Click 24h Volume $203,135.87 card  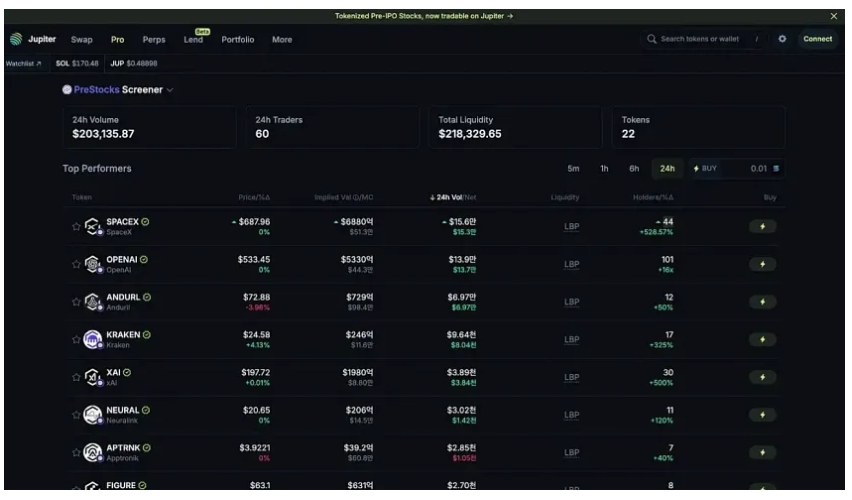[149, 127]
